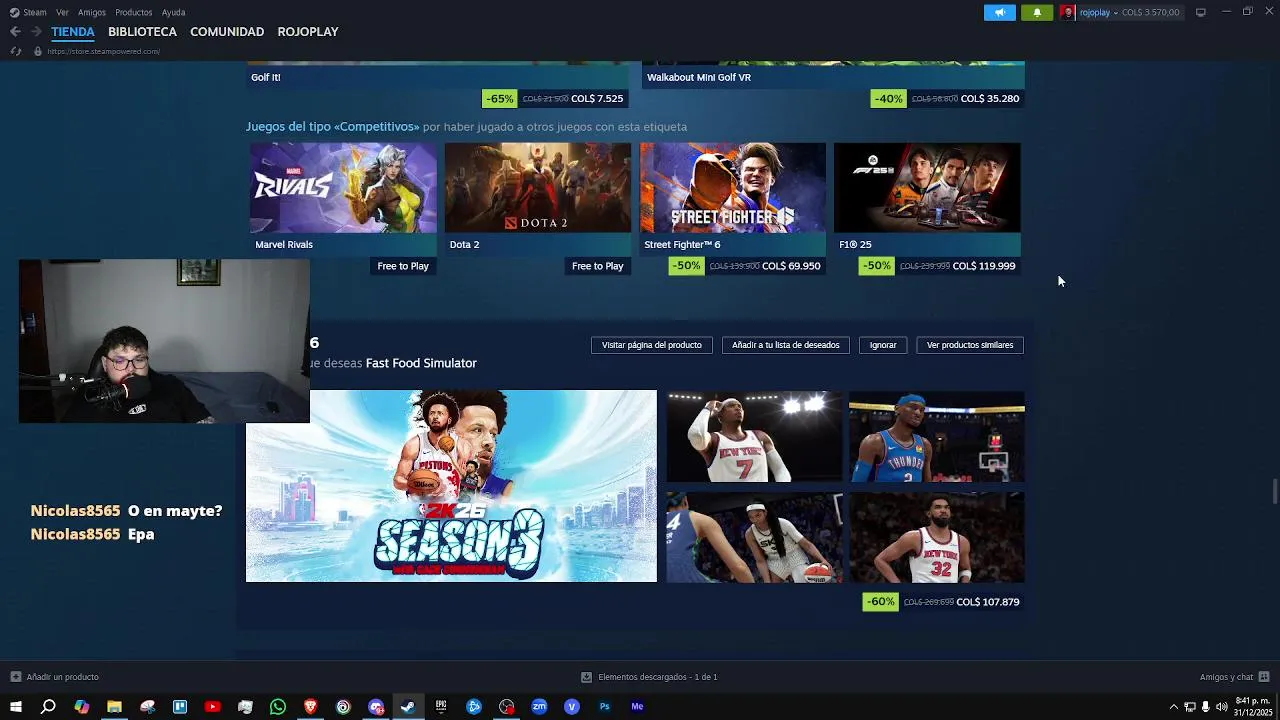Show hidden system tray icons
This screenshot has width=1280, height=720.
pos(1174,707)
